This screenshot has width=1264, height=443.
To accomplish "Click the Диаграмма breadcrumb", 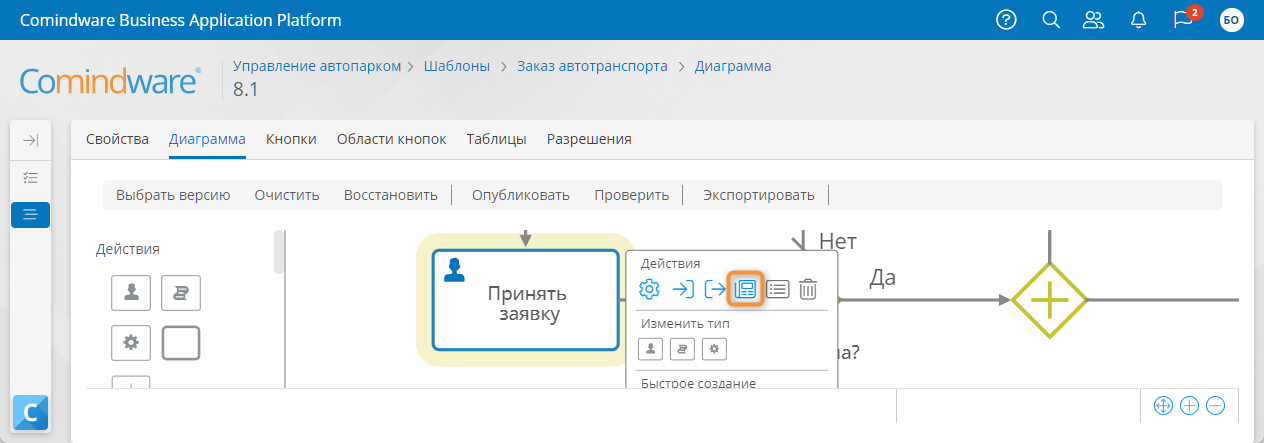I will pos(733,66).
